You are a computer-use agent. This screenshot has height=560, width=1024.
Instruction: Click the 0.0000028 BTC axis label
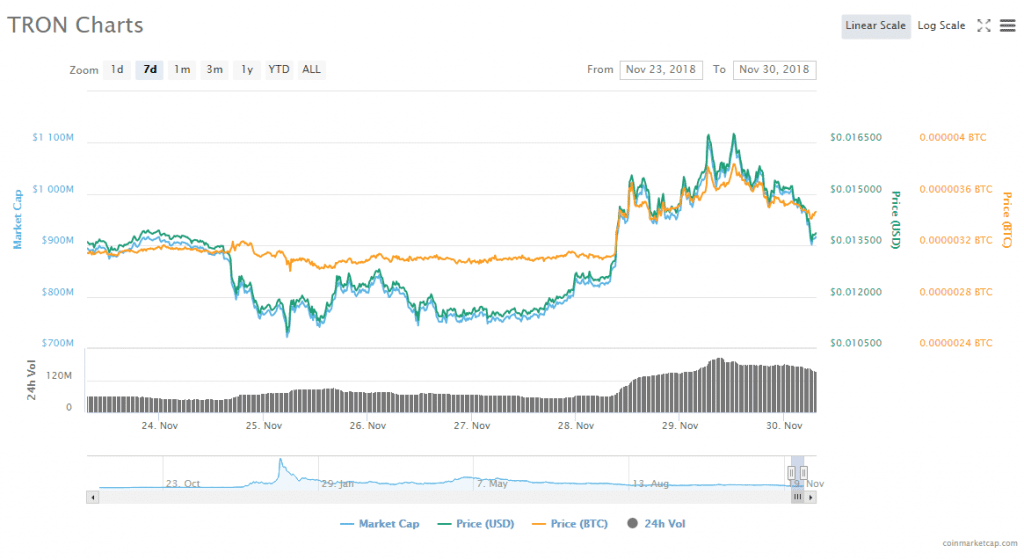click(956, 292)
